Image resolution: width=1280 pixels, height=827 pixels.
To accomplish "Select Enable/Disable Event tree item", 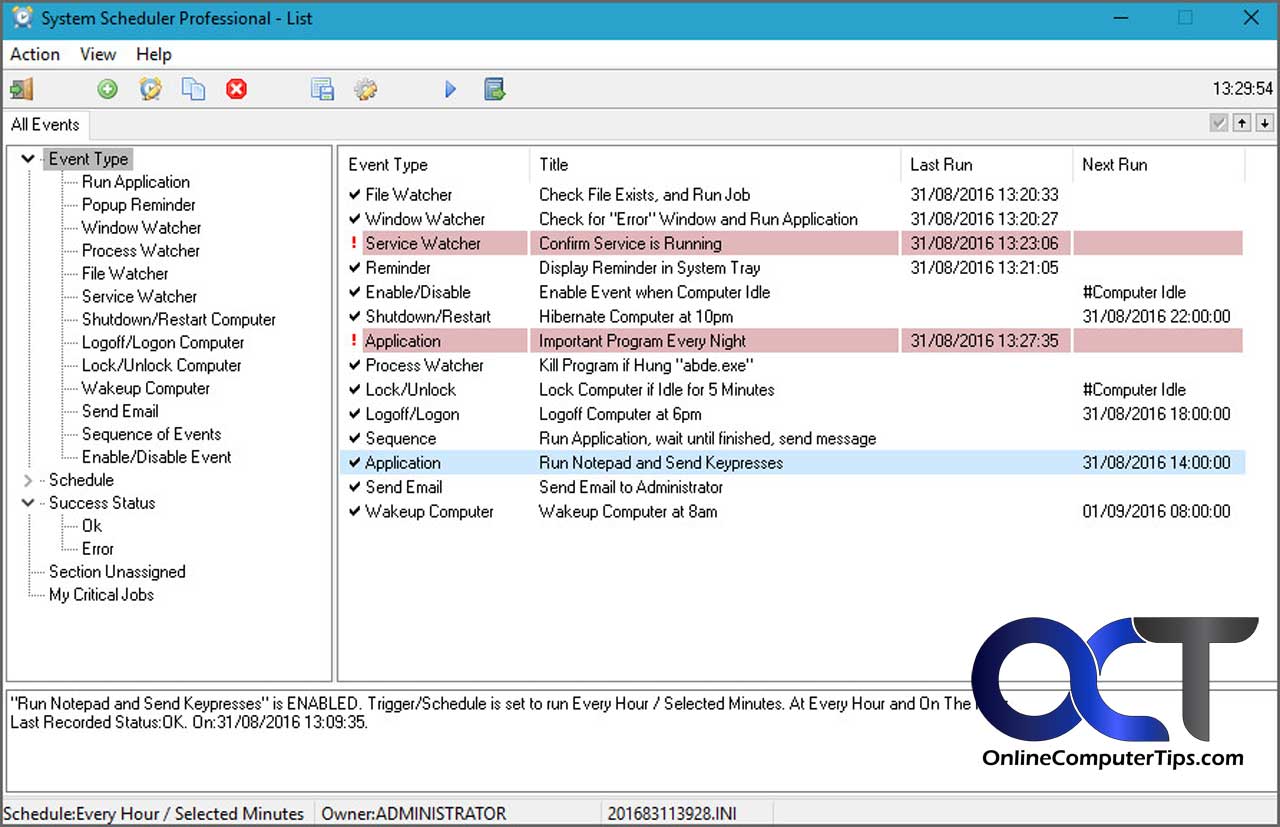I will pyautogui.click(x=156, y=458).
